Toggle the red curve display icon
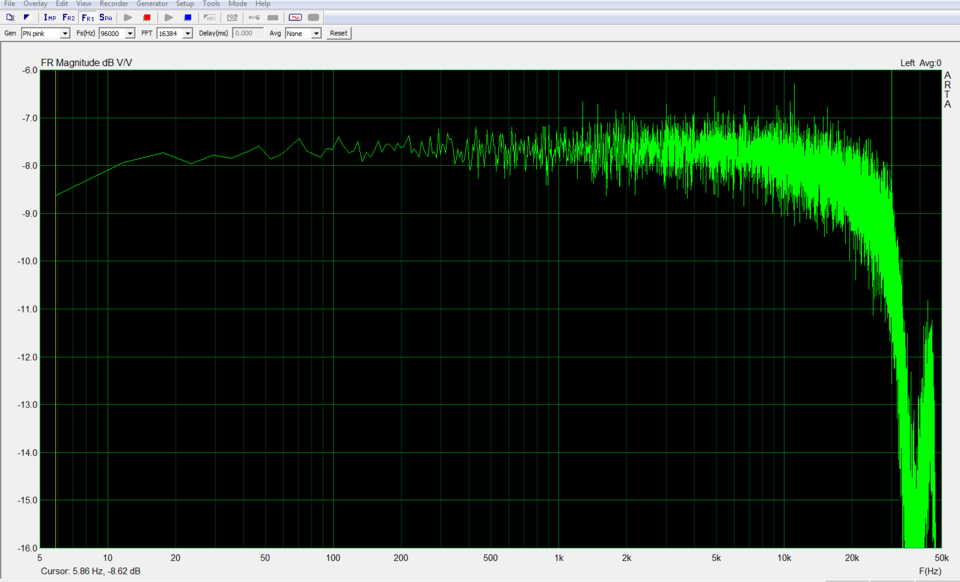 295,18
